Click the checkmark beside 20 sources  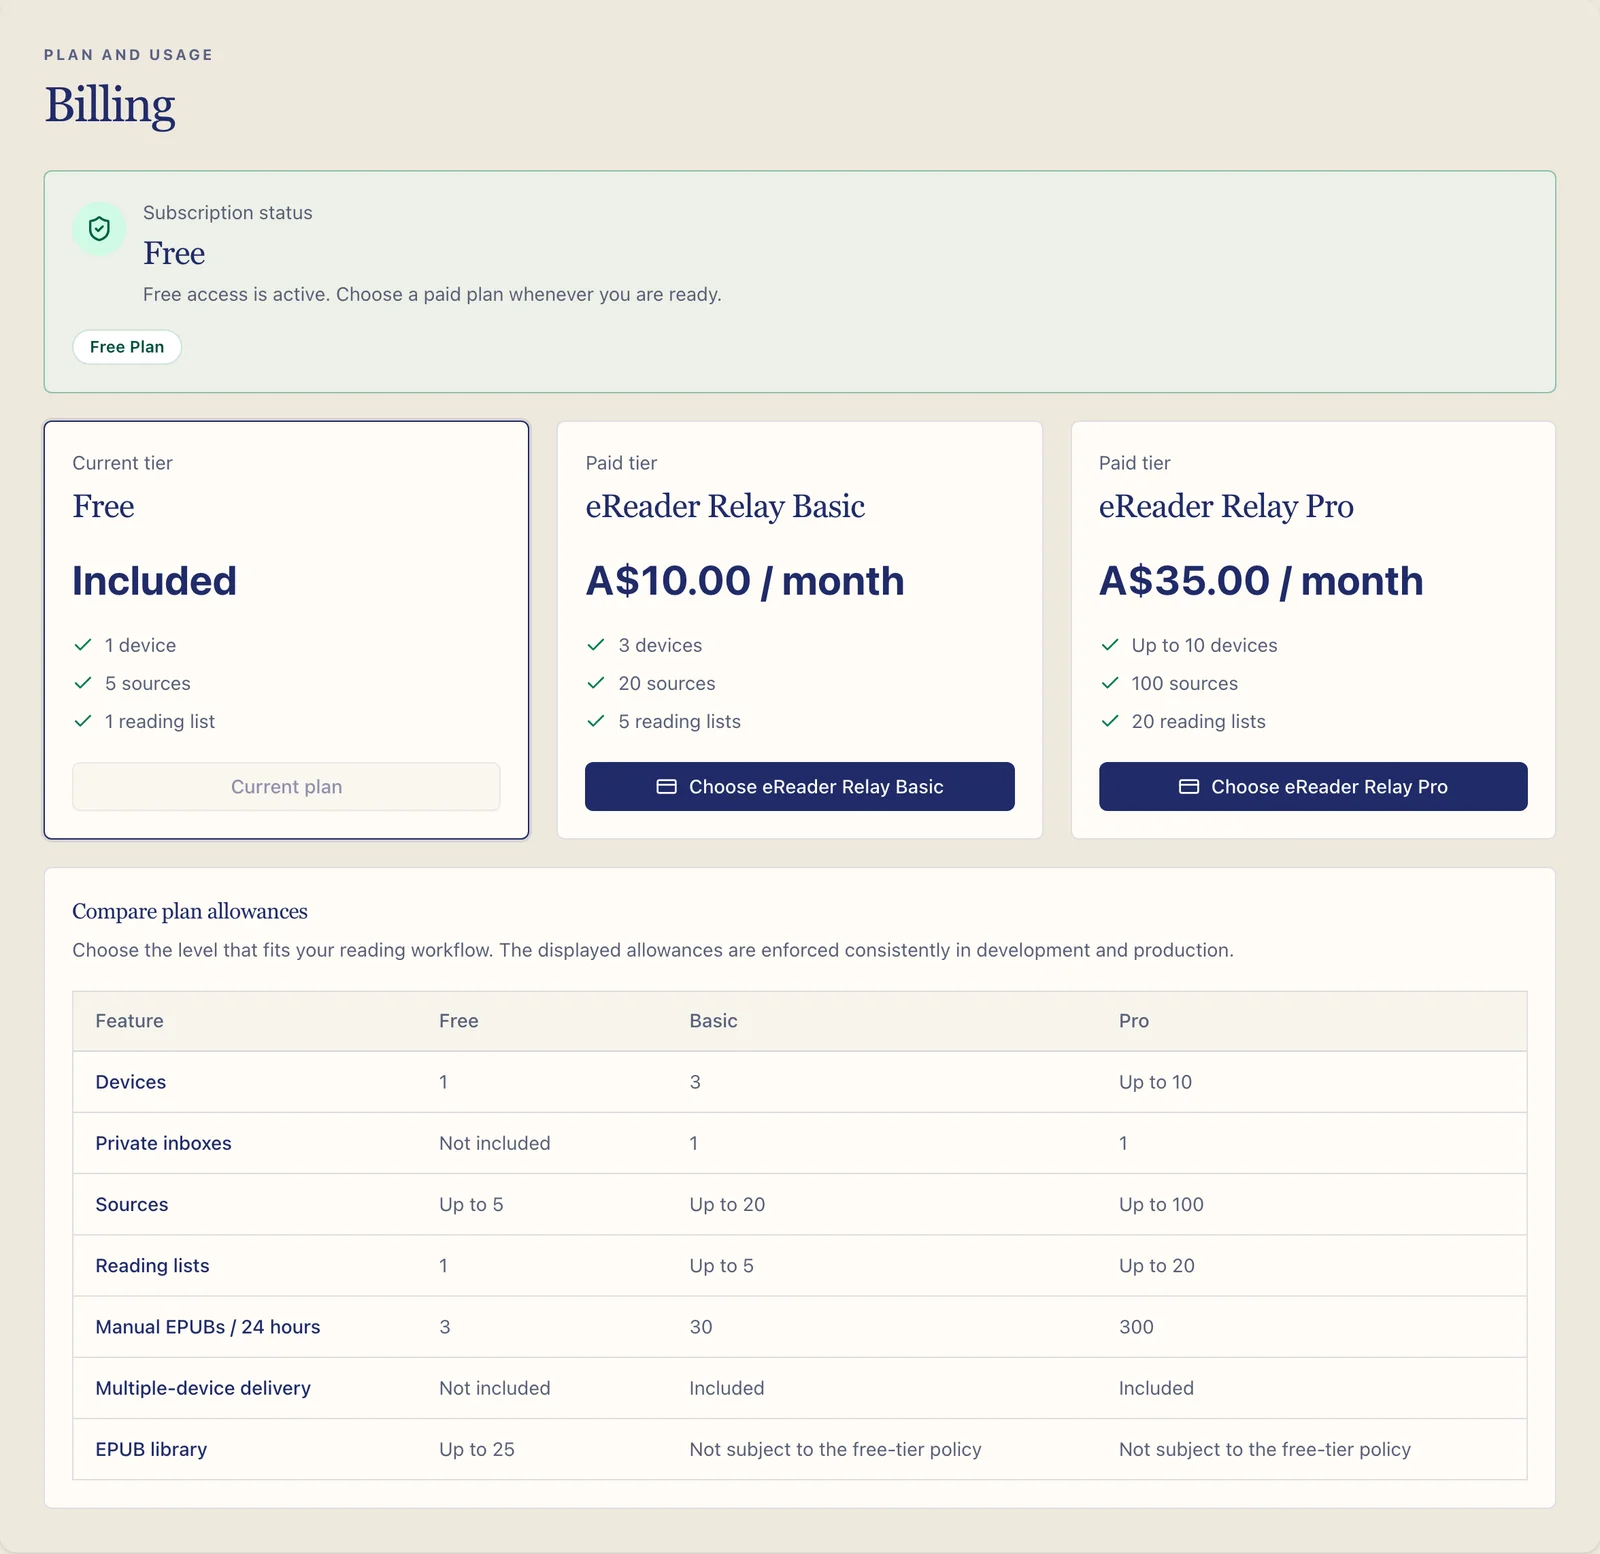tap(596, 683)
